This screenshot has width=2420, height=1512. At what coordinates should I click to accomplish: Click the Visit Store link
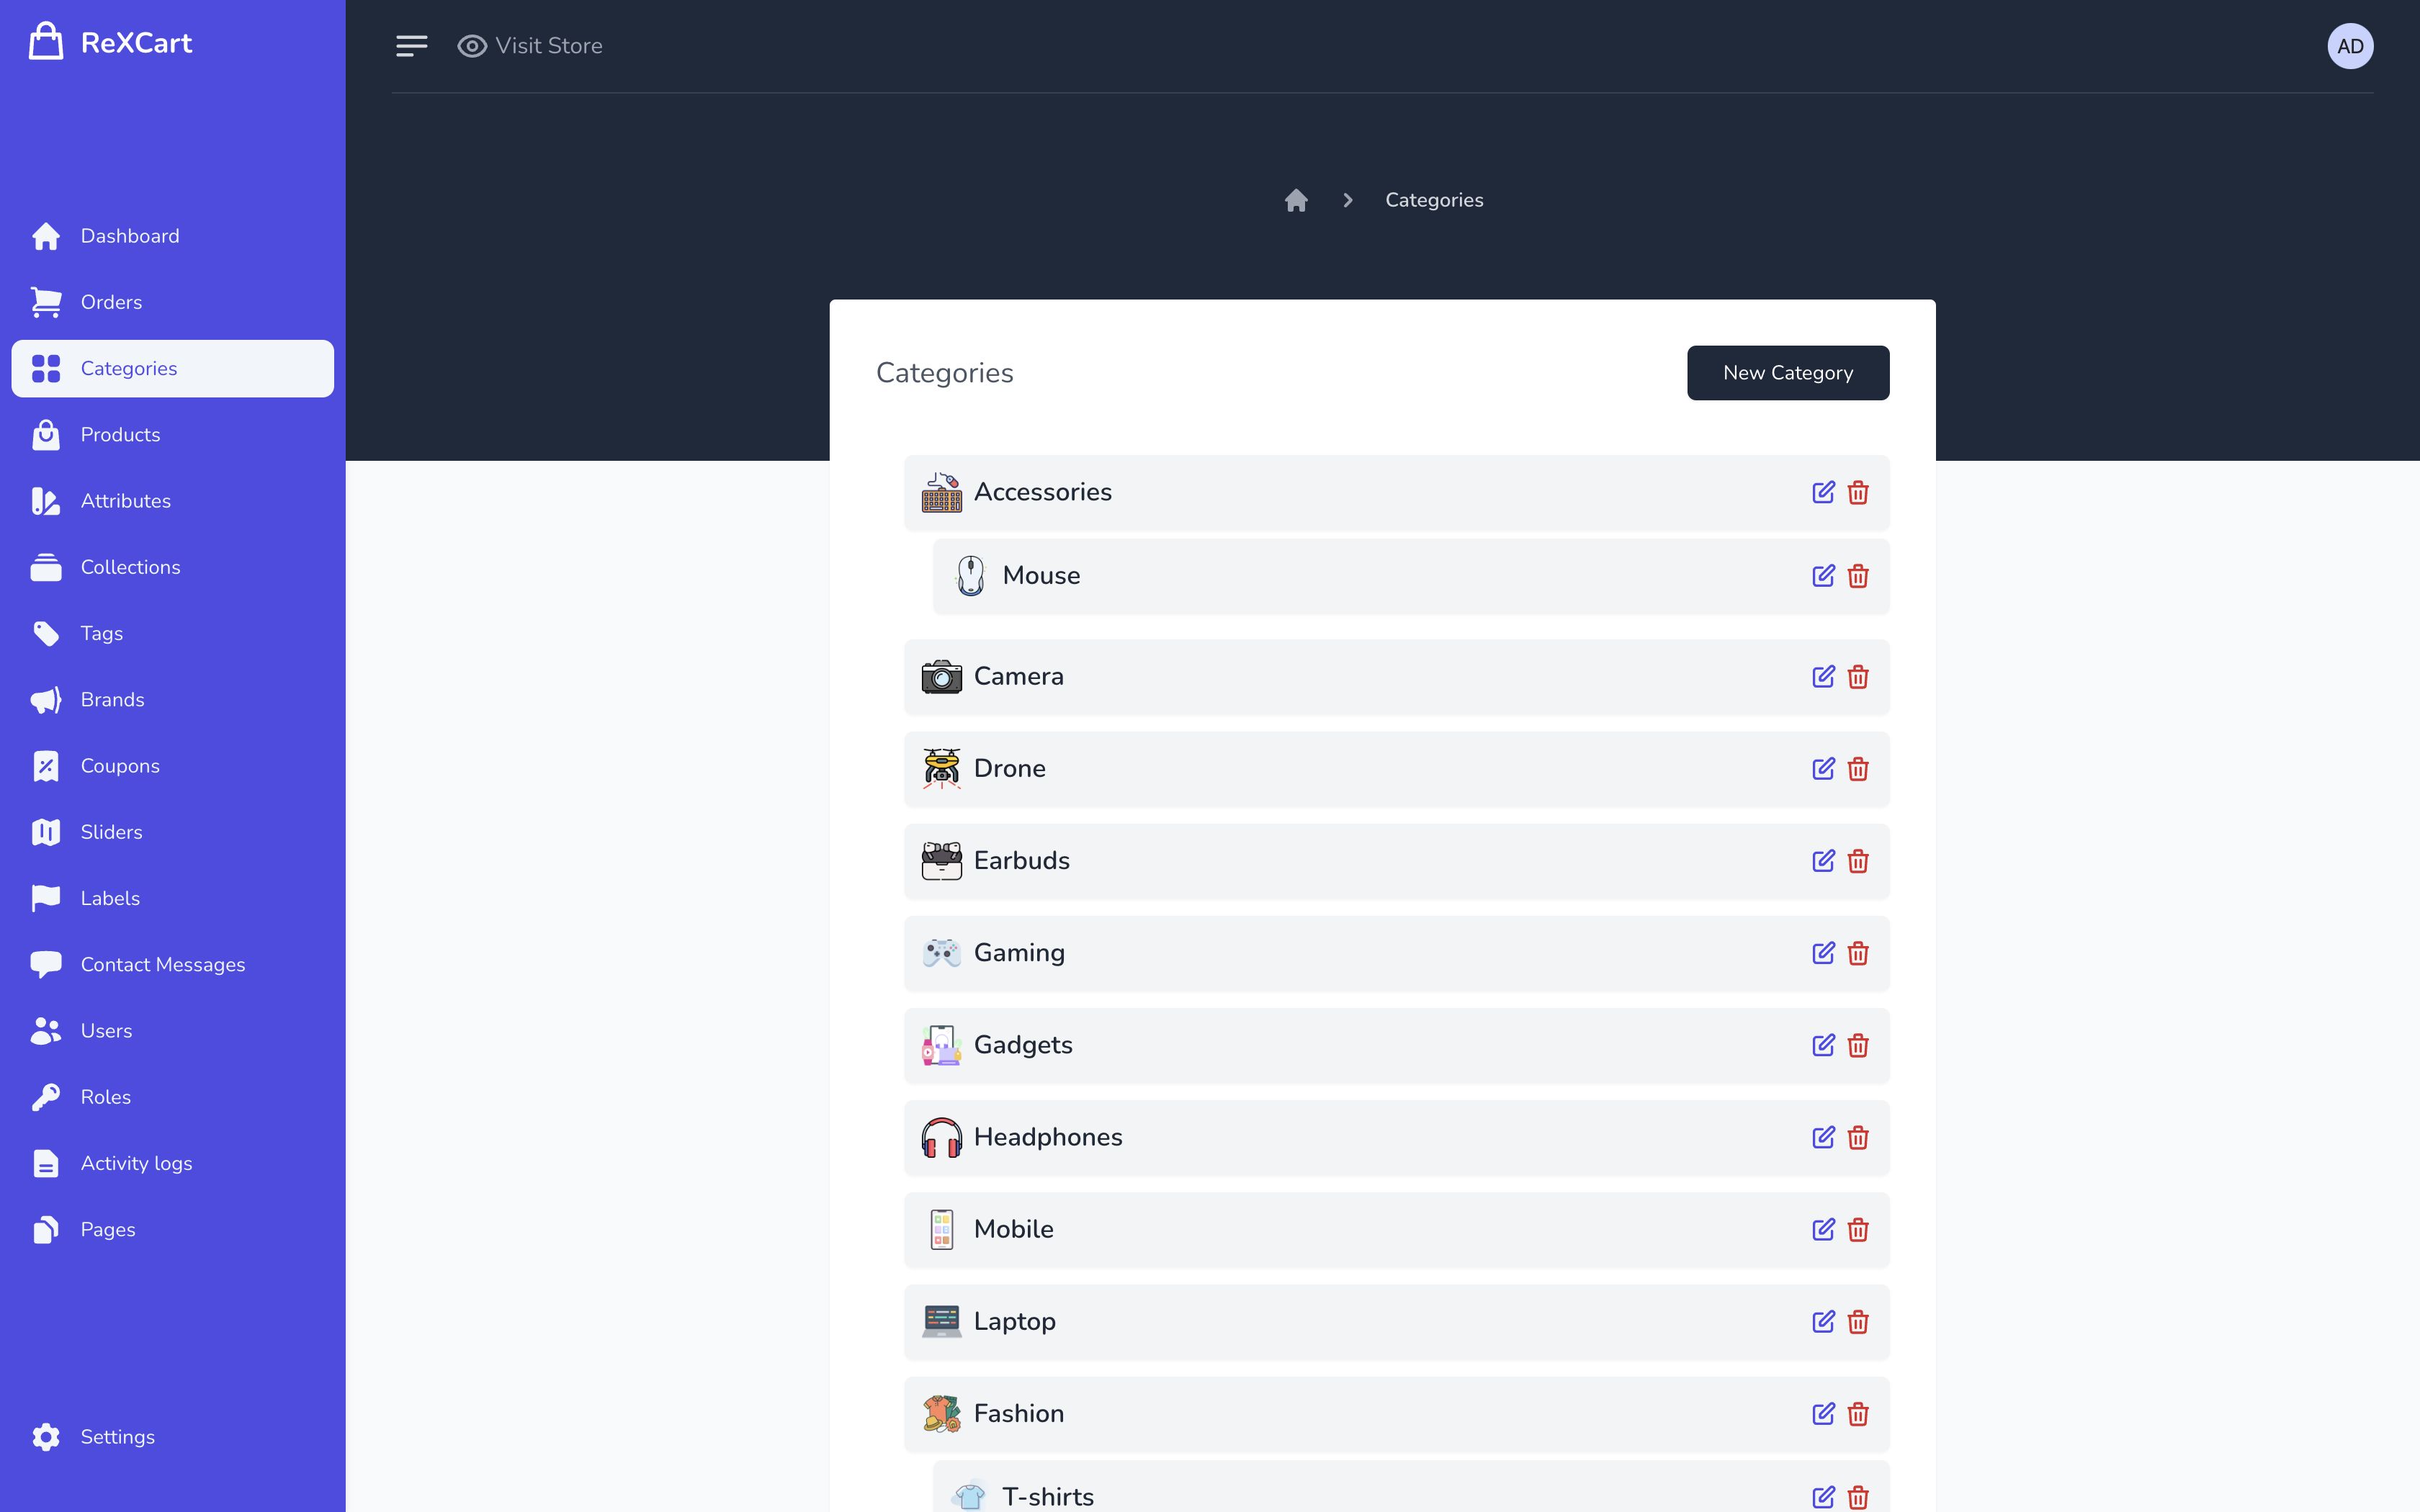point(530,46)
